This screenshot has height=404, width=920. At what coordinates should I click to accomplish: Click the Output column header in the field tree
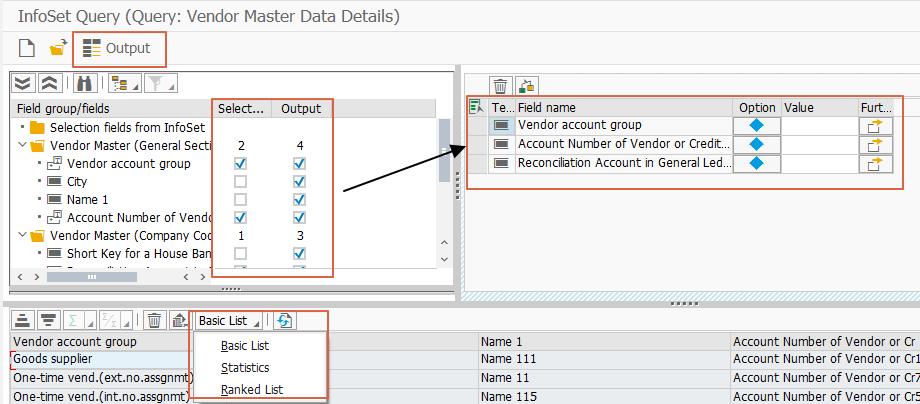[301, 108]
